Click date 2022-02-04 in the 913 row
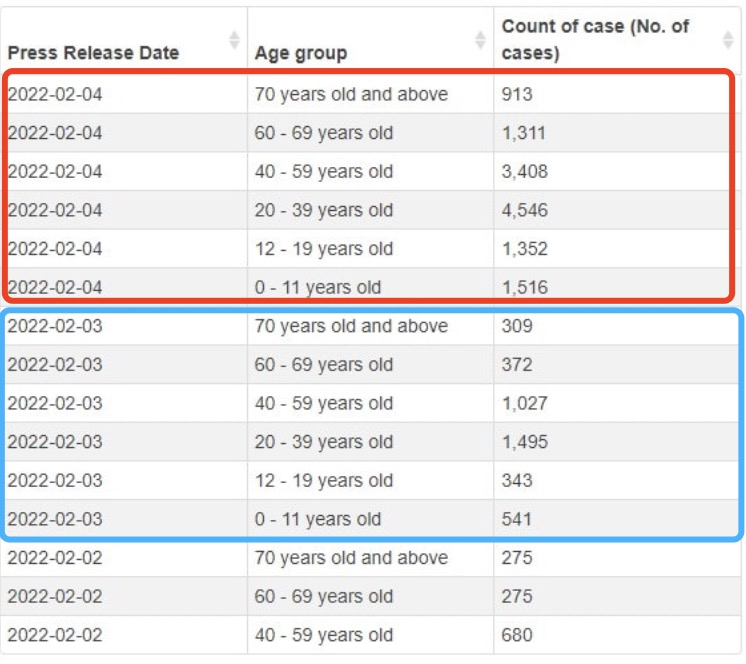The width and height of the screenshot is (746, 664). [55, 94]
